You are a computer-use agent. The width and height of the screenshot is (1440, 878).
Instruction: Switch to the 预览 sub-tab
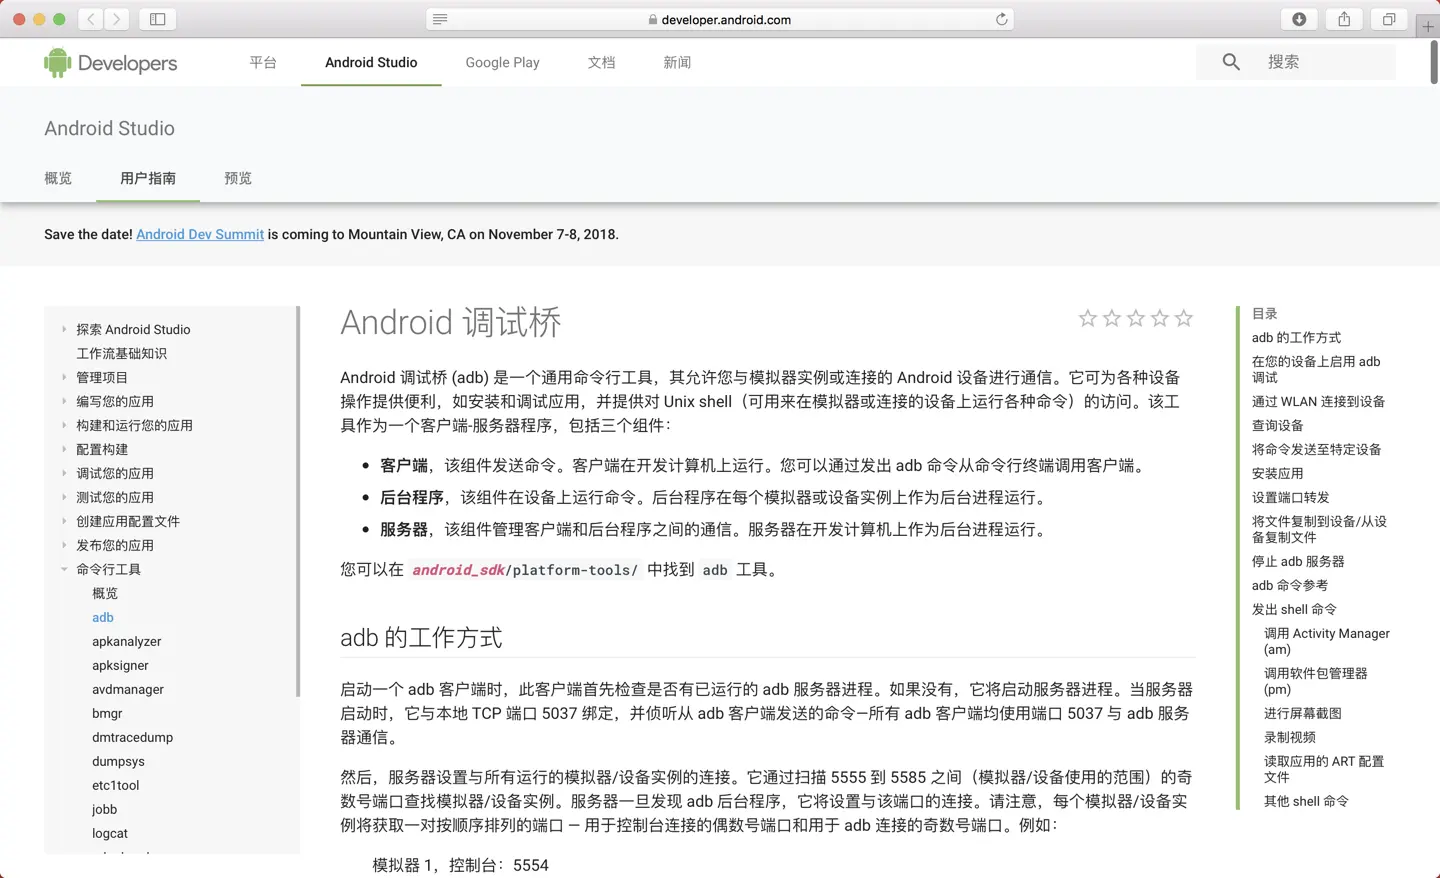(x=238, y=178)
